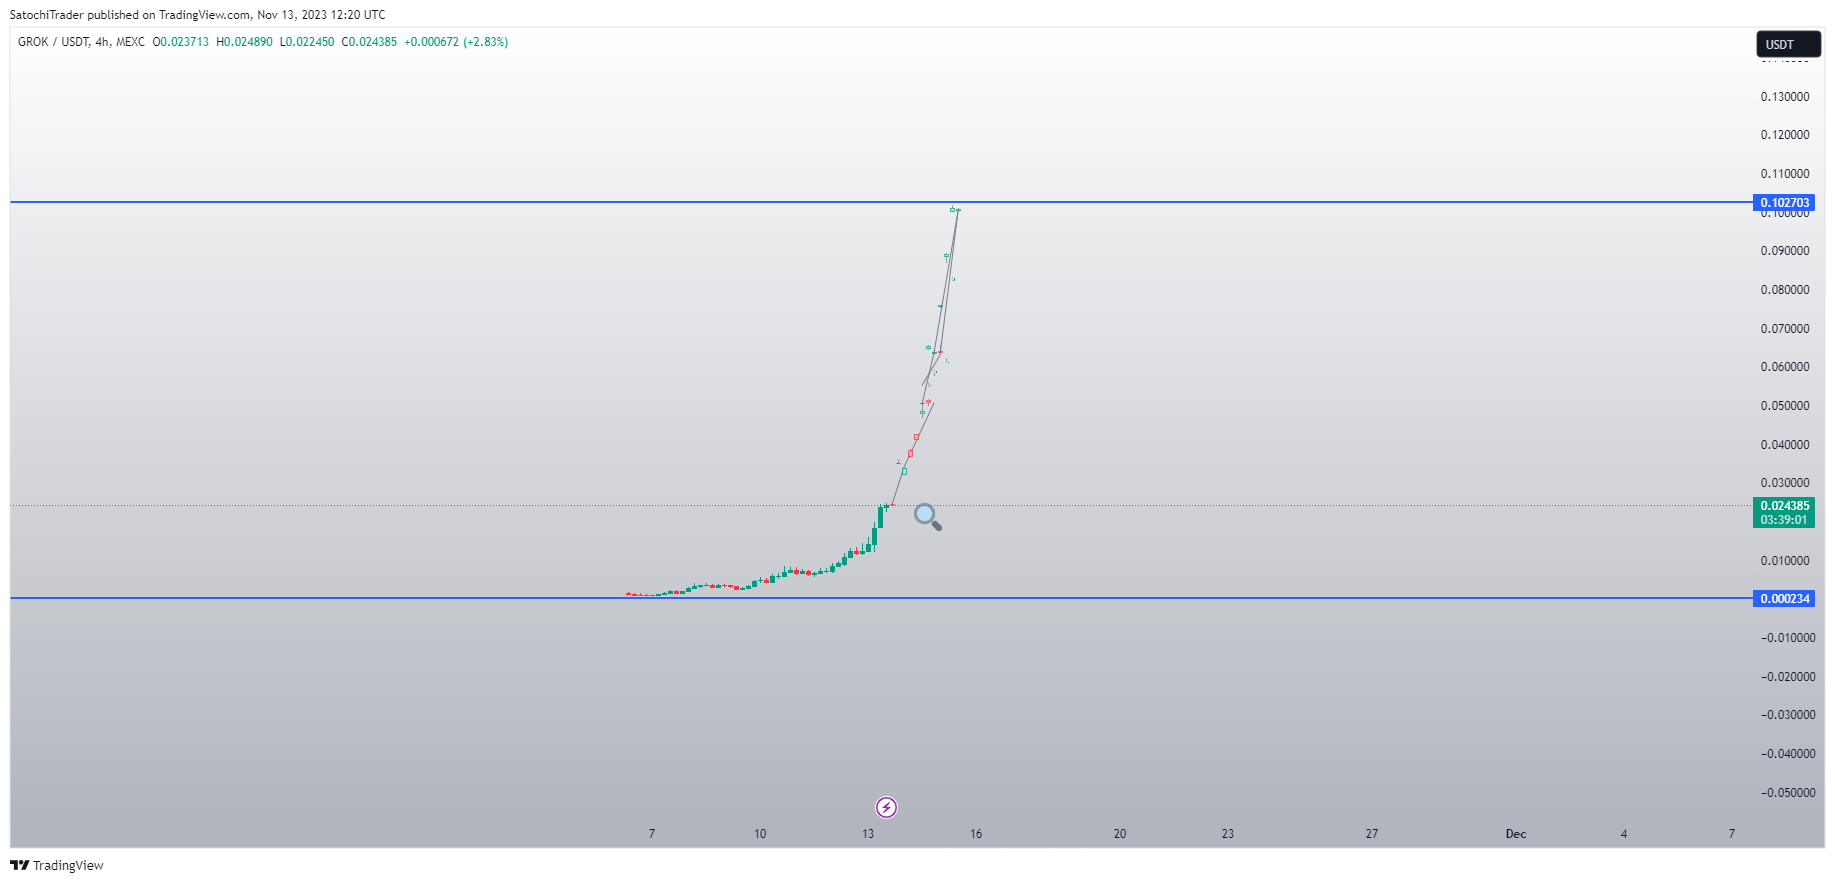Click the USDT currency button
This screenshot has height=883, width=1835.
(x=1788, y=44)
